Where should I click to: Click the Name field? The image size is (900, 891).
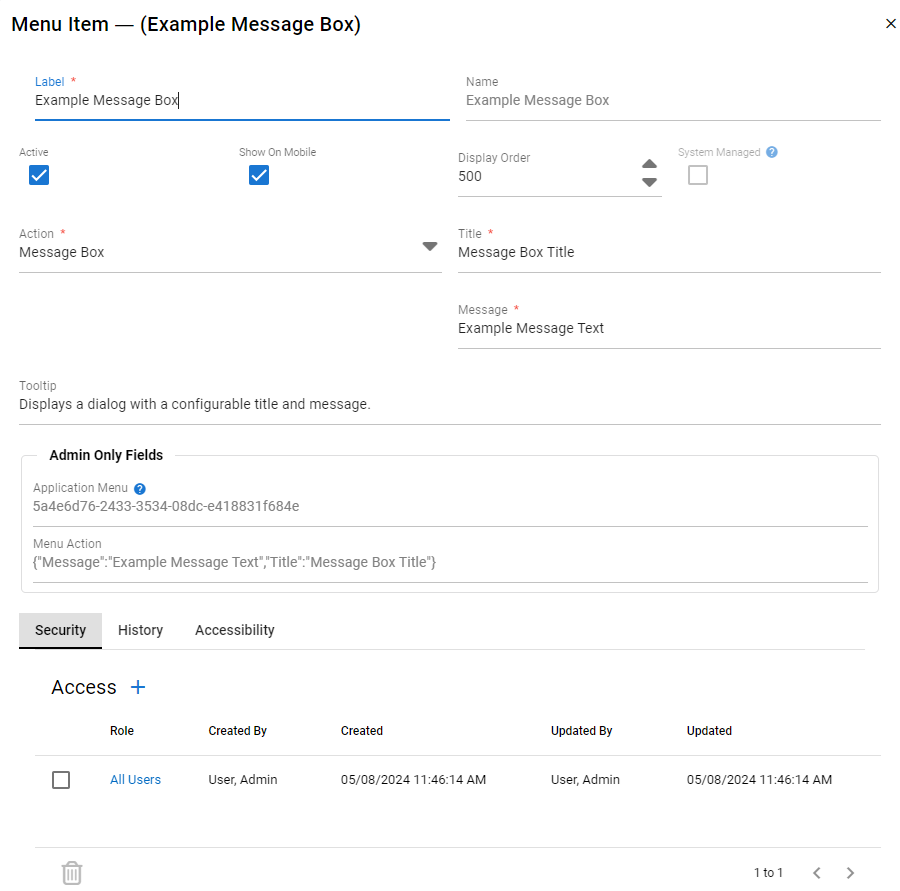[x=673, y=100]
